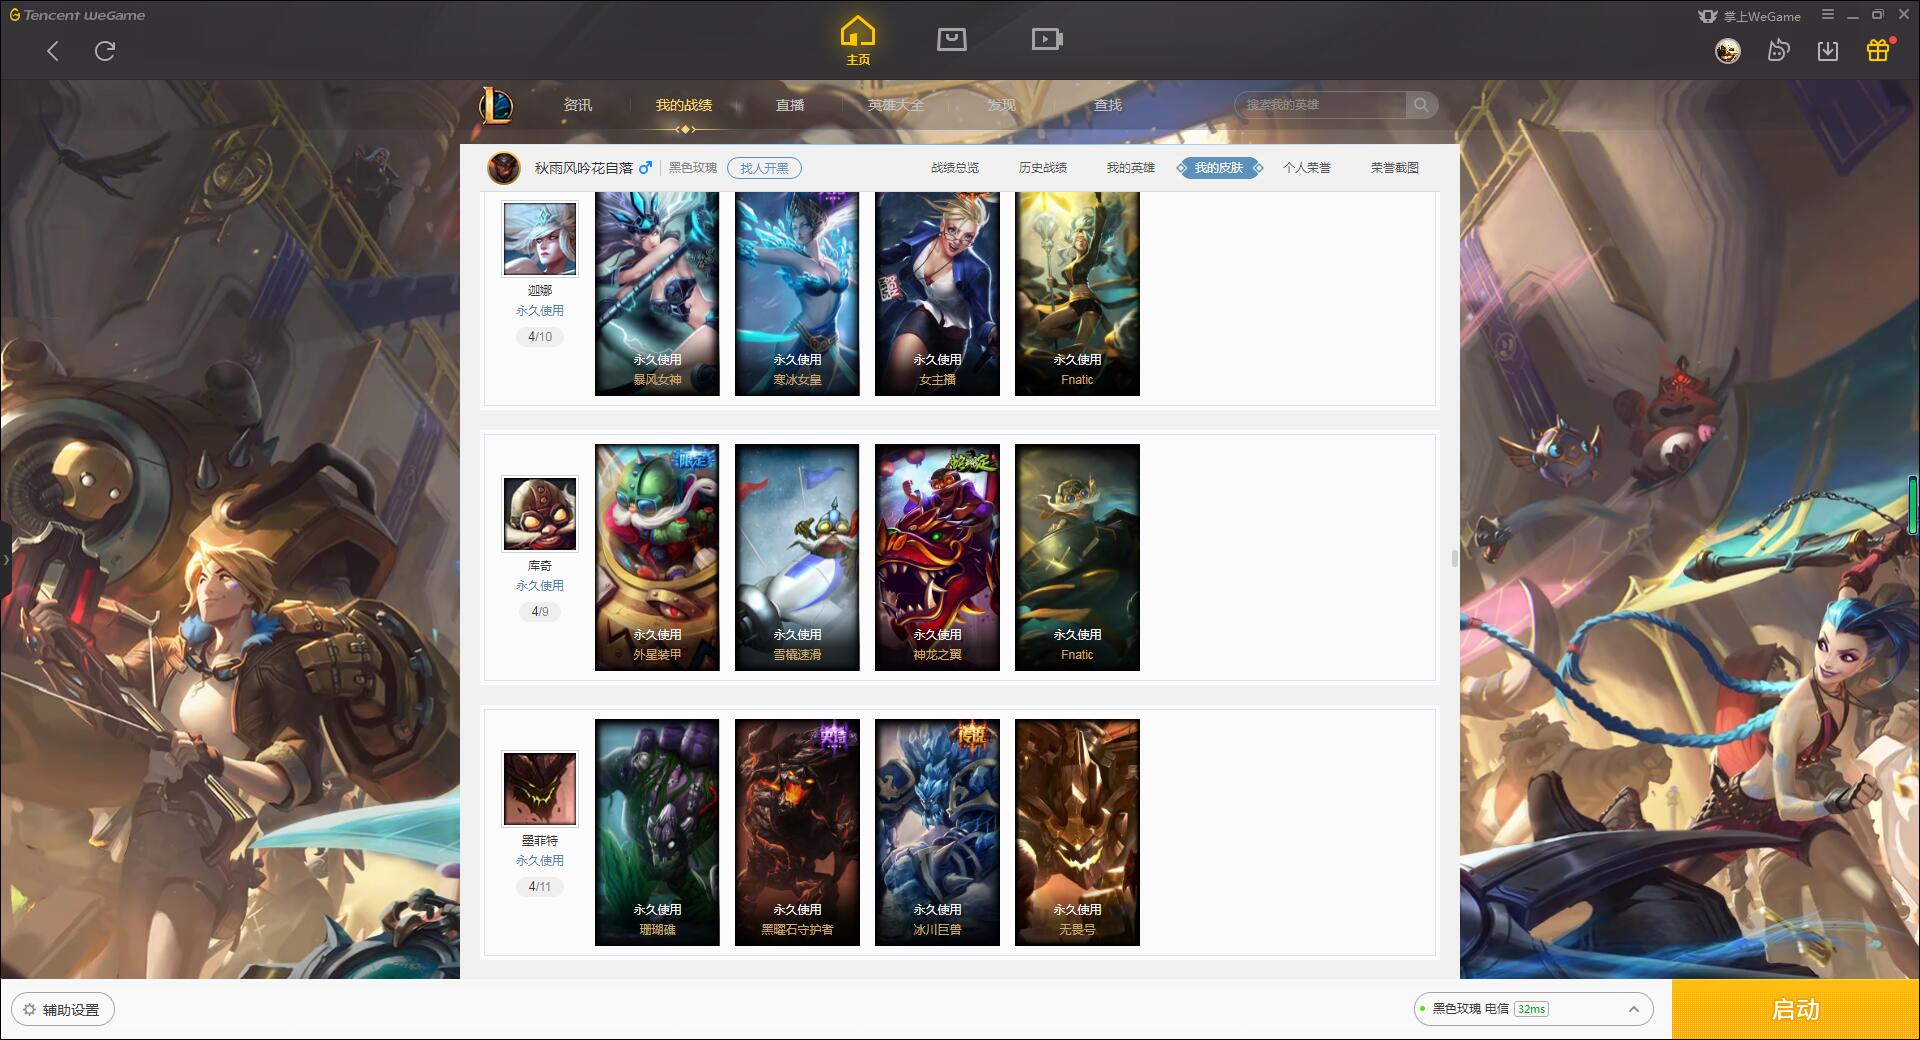Open the download manager icon
This screenshot has height=1040, width=1920.
coord(1828,51)
